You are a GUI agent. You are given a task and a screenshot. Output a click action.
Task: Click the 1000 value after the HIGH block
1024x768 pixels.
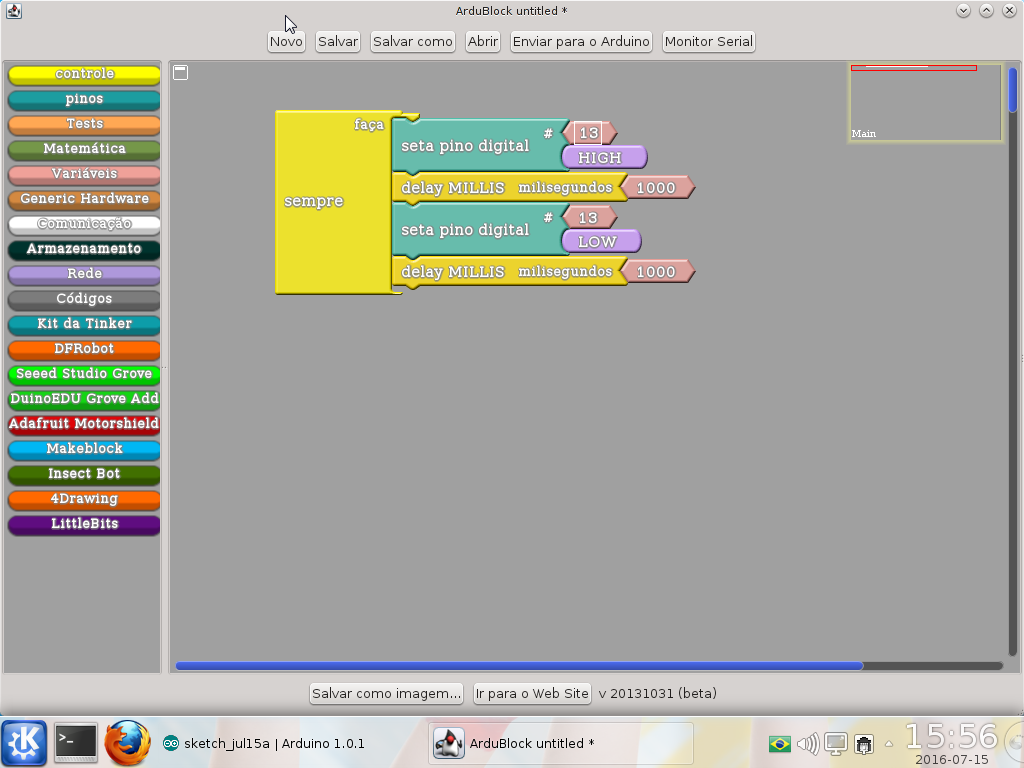click(x=656, y=188)
